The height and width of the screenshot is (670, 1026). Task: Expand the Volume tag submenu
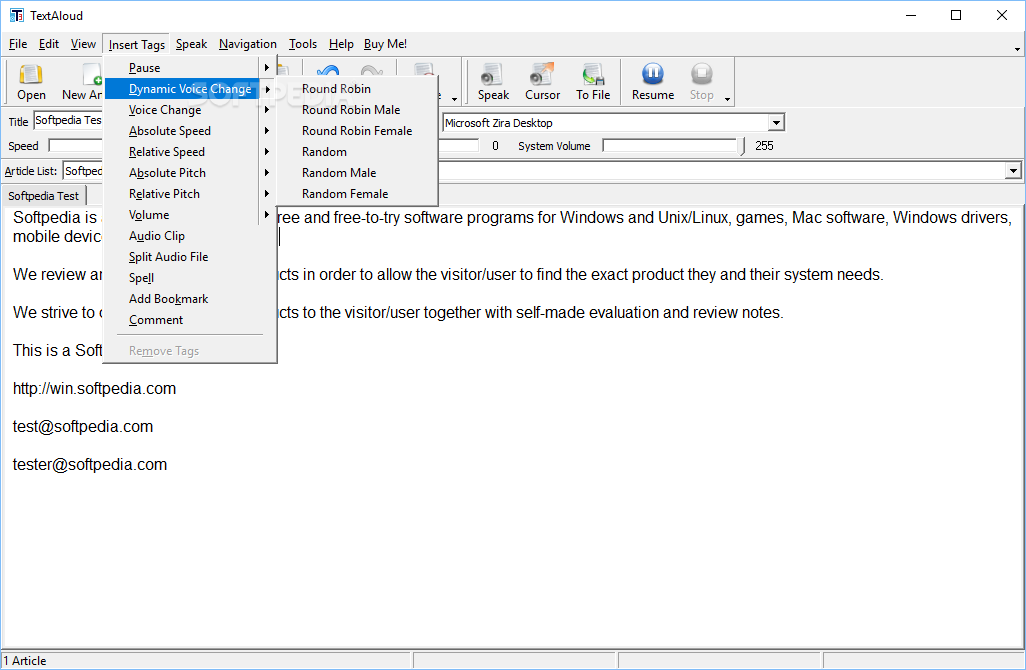click(x=190, y=215)
